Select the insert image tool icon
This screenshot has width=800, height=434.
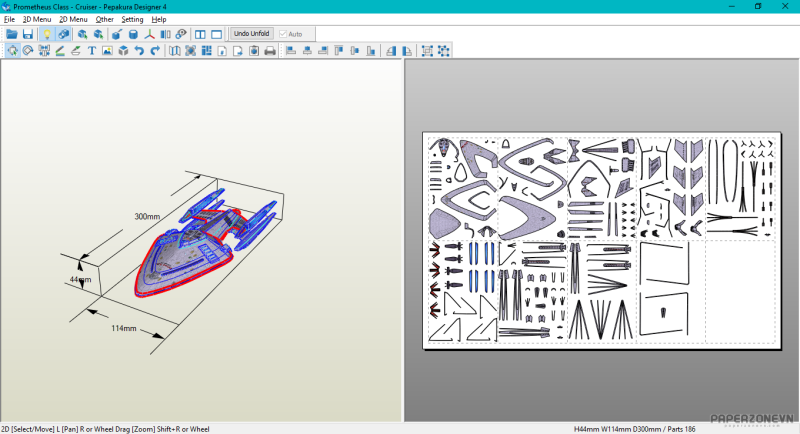click(x=107, y=50)
